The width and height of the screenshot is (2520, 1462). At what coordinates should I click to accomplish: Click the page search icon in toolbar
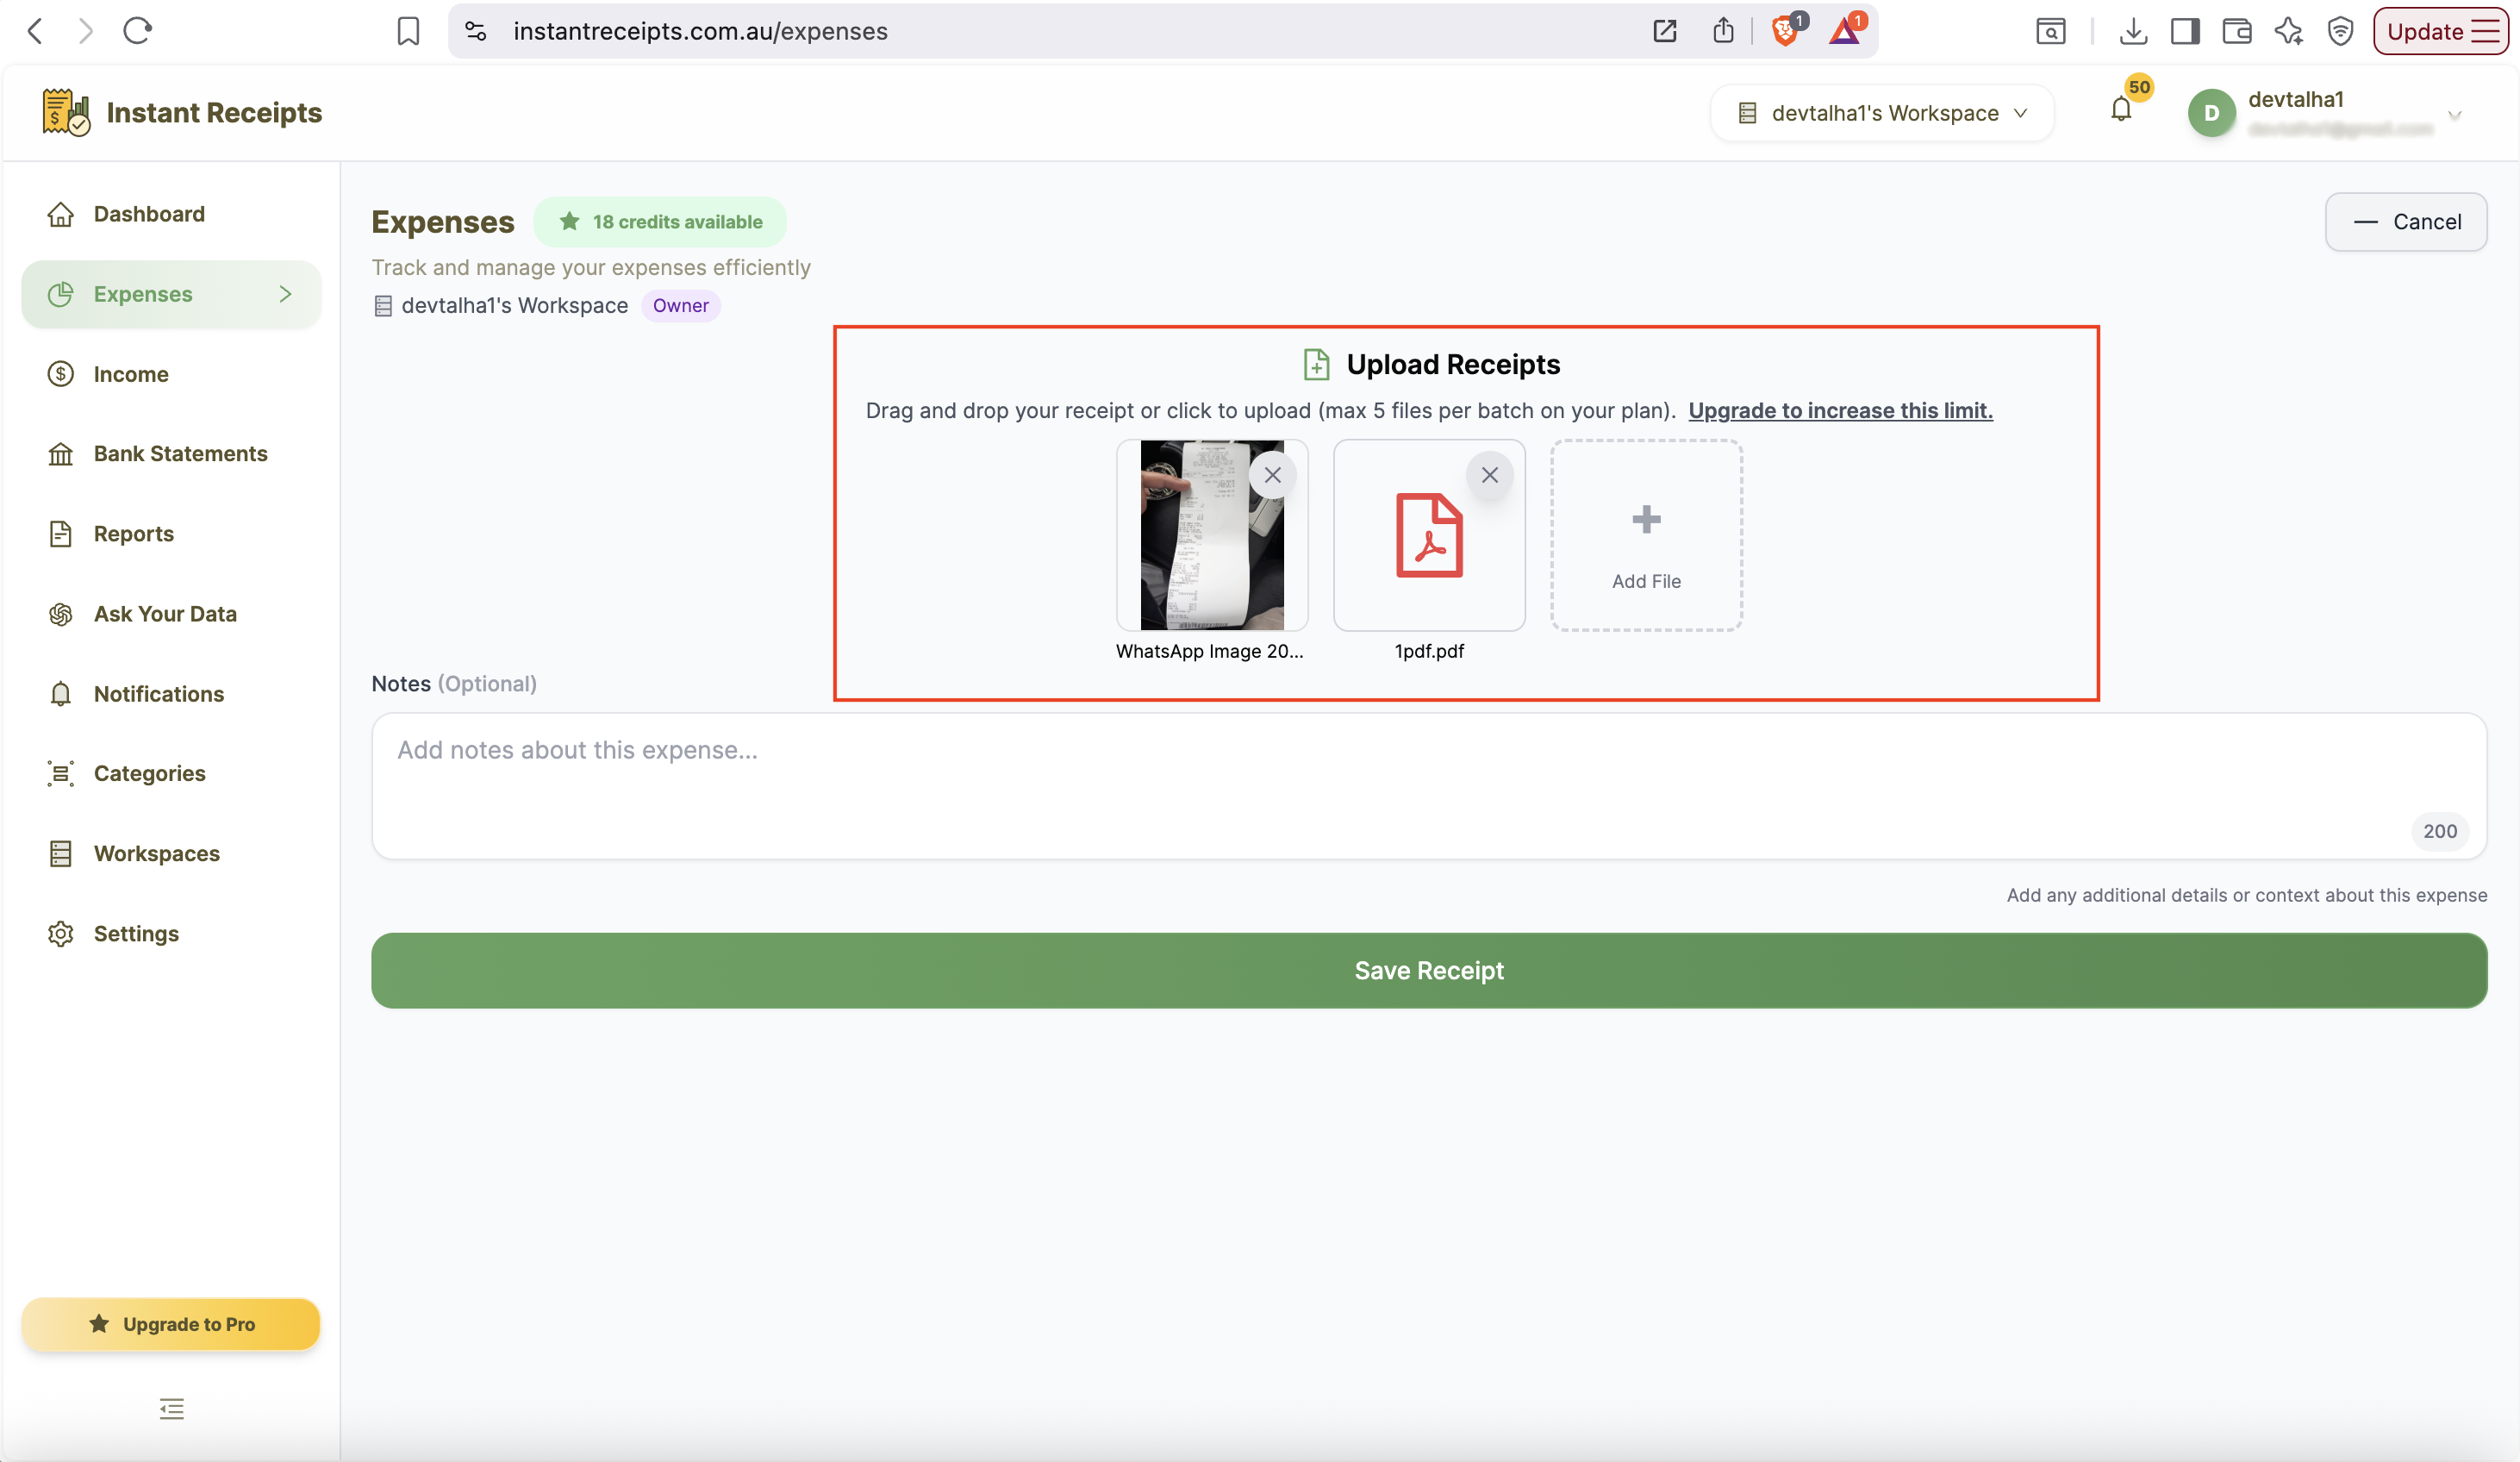click(x=2051, y=31)
